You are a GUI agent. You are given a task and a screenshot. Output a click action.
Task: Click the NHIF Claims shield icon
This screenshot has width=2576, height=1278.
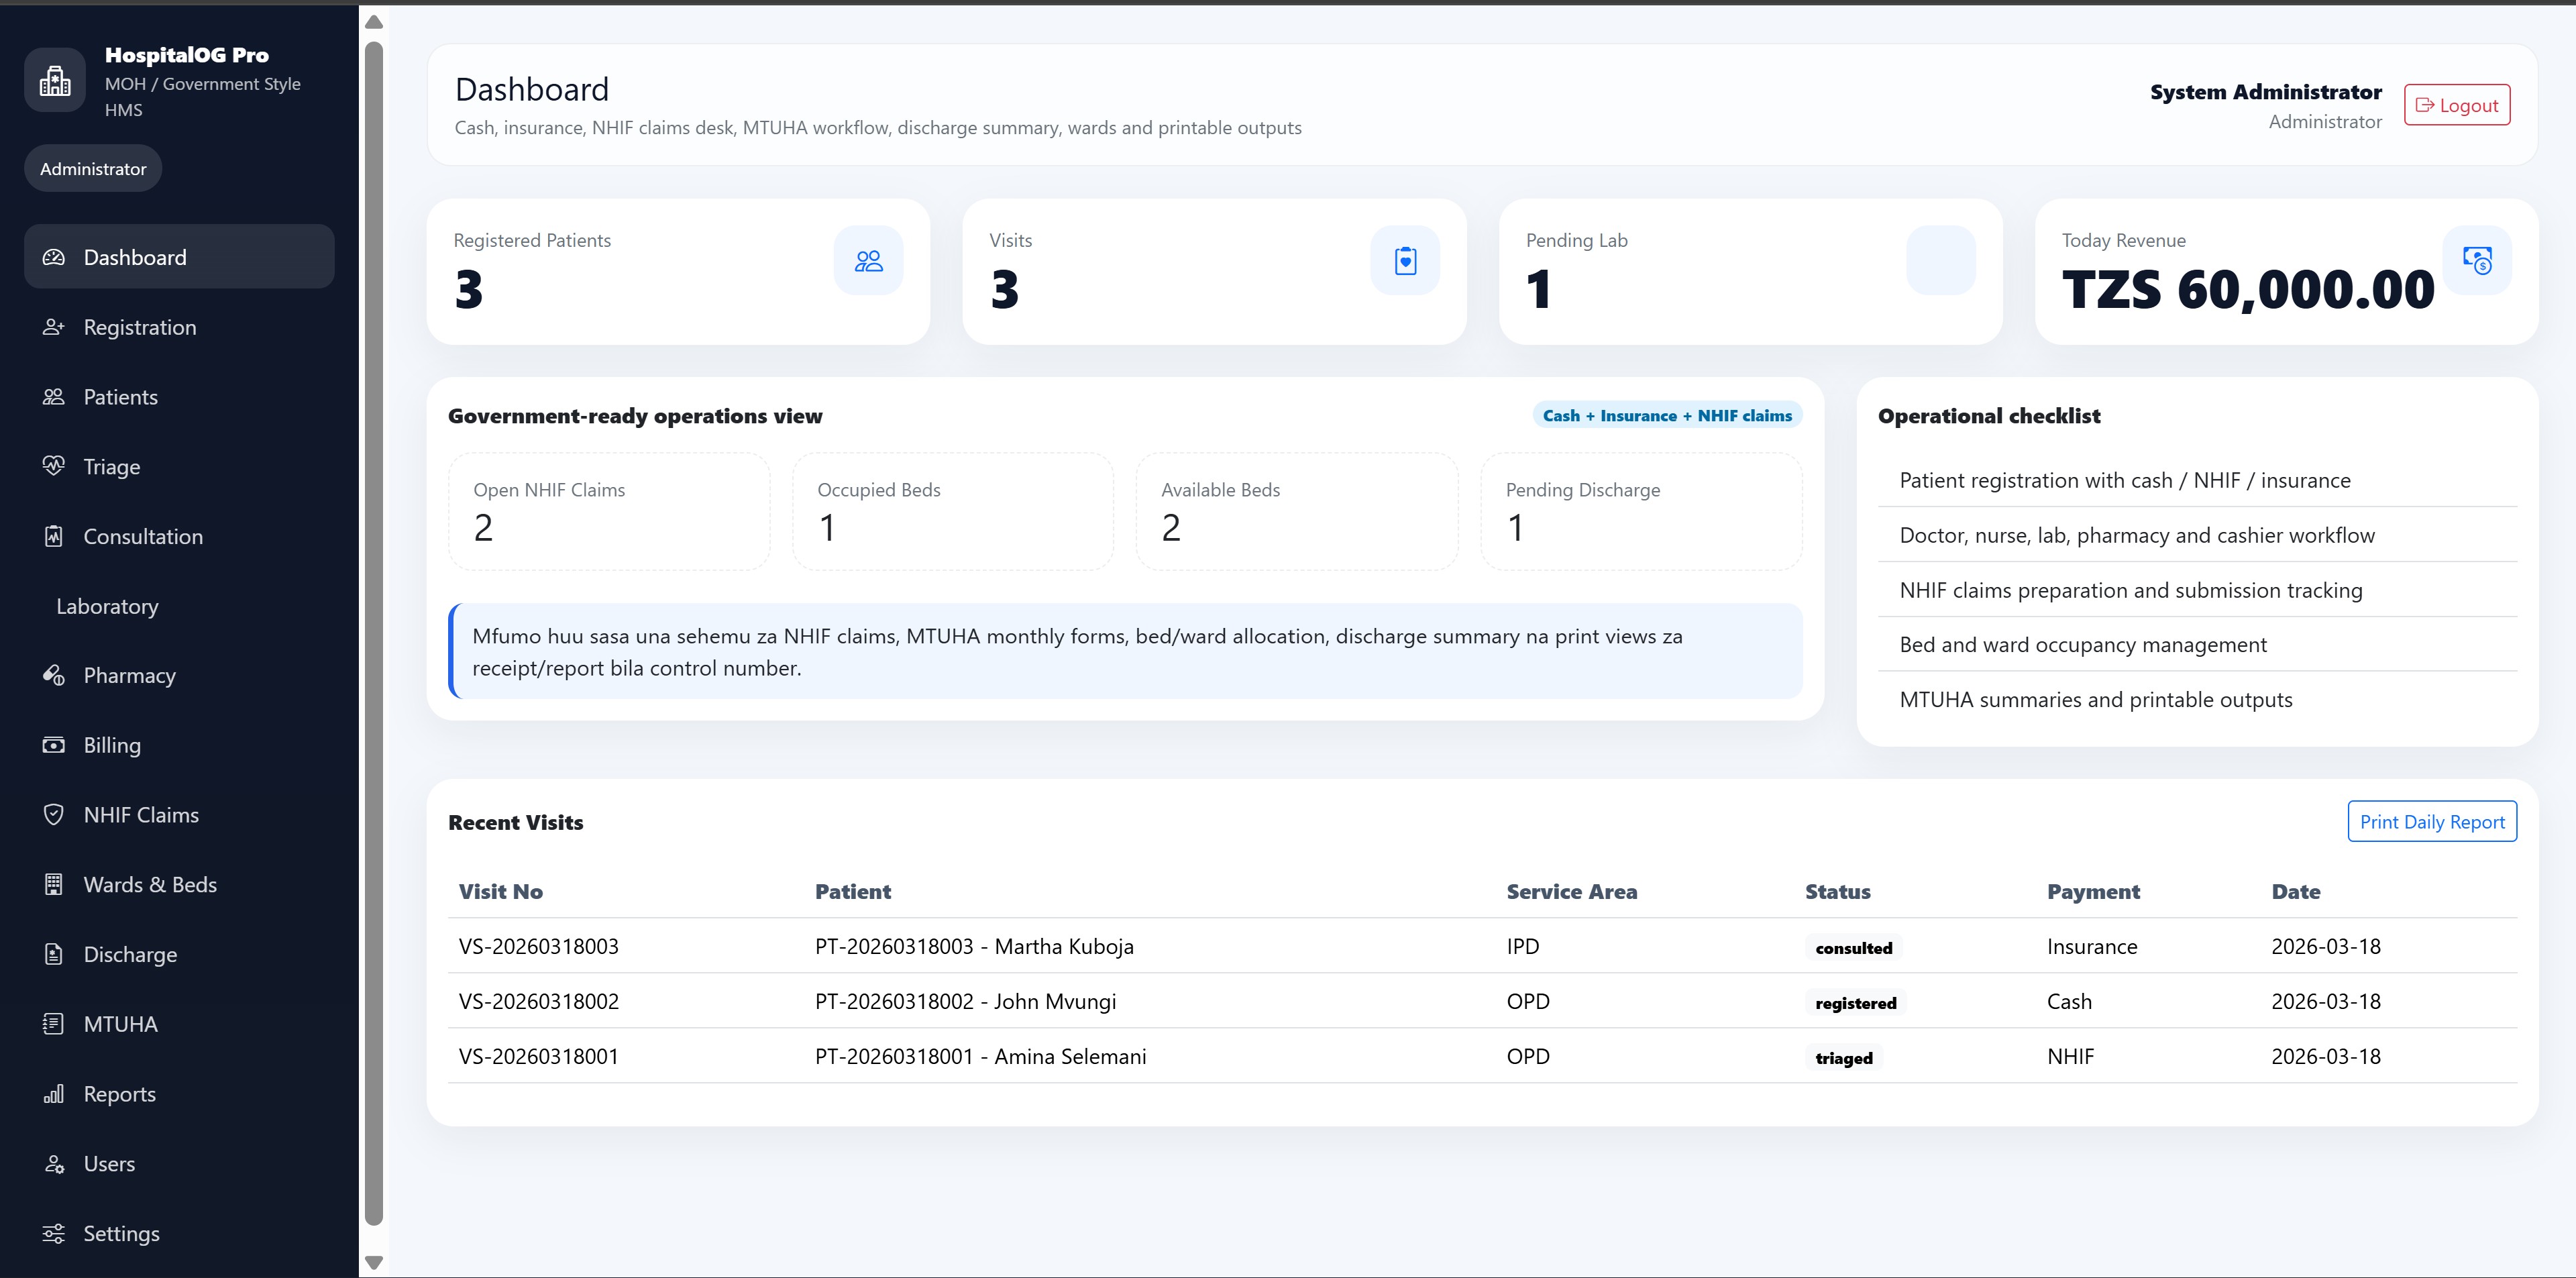[x=54, y=815]
